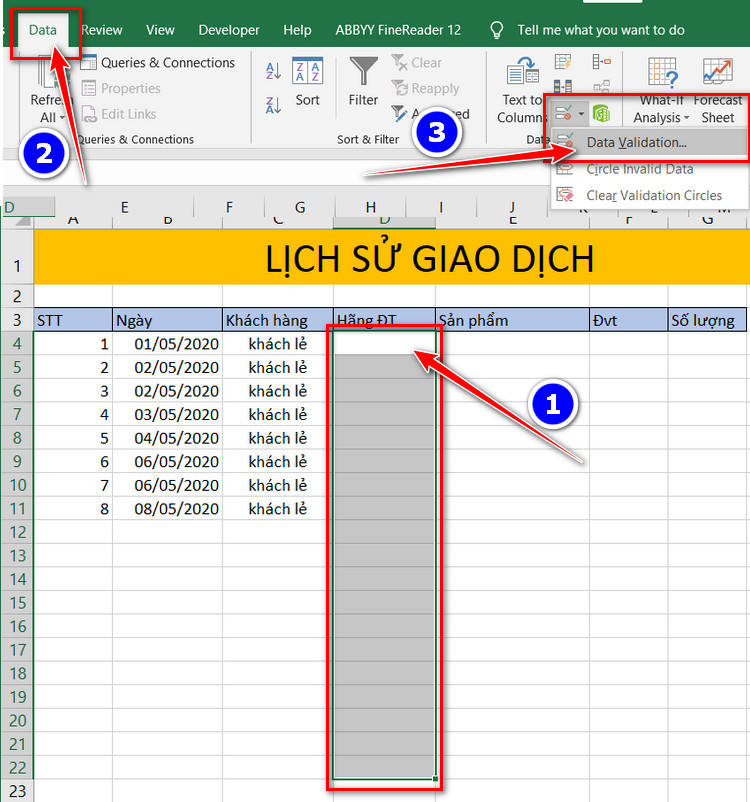
Task: Open the Data ribbon tab
Action: point(42,30)
